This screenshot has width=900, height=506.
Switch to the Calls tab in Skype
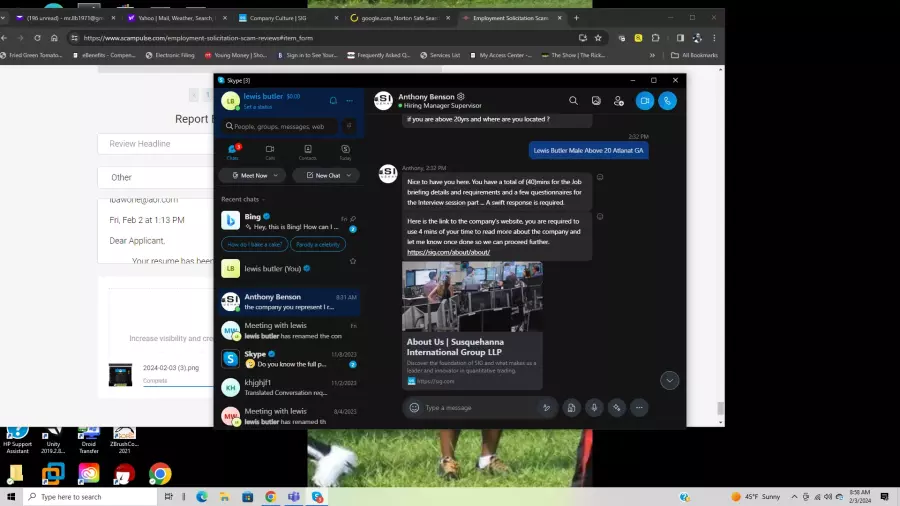(270, 152)
